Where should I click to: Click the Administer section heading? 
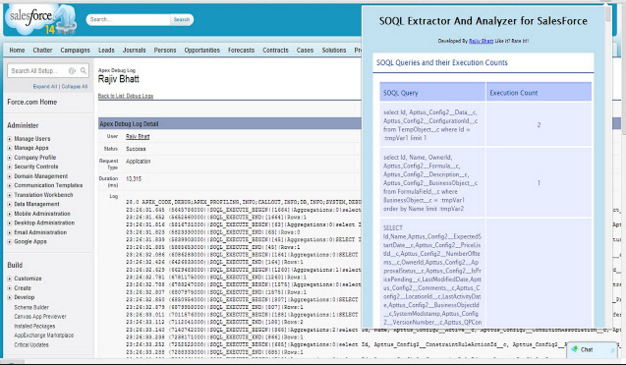[x=23, y=125]
